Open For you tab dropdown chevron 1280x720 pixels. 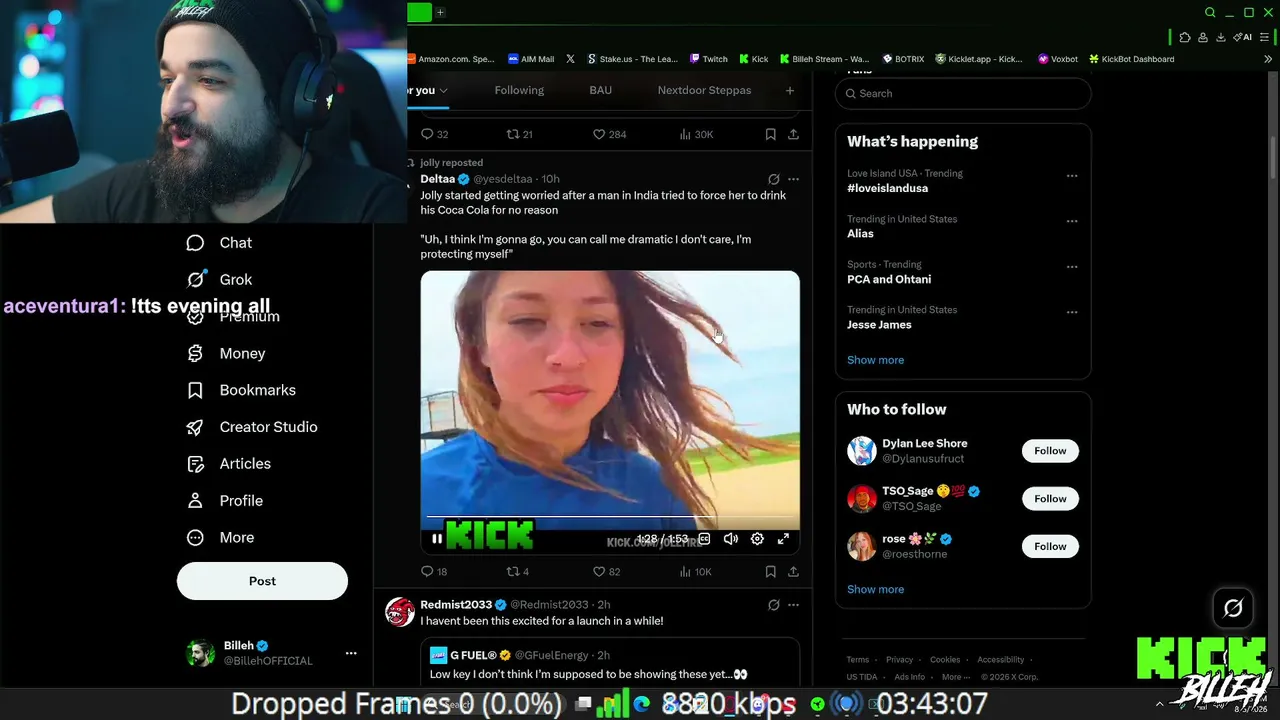coord(443,90)
